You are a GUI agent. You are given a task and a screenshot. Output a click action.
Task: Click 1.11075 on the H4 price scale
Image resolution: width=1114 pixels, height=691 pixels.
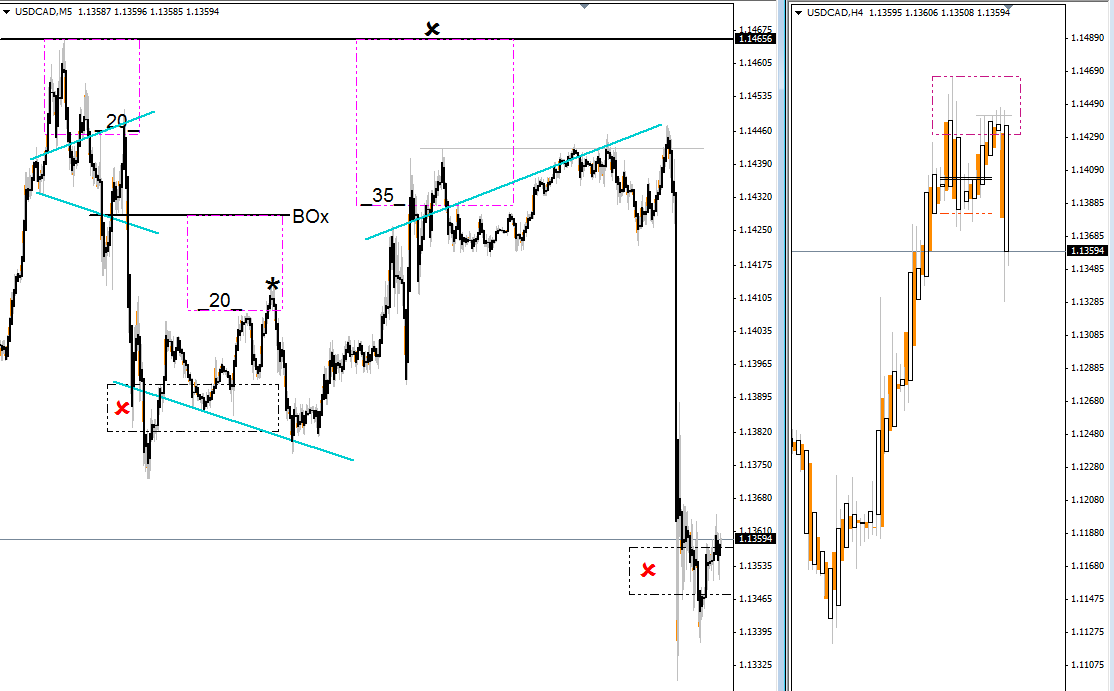click(1088, 665)
